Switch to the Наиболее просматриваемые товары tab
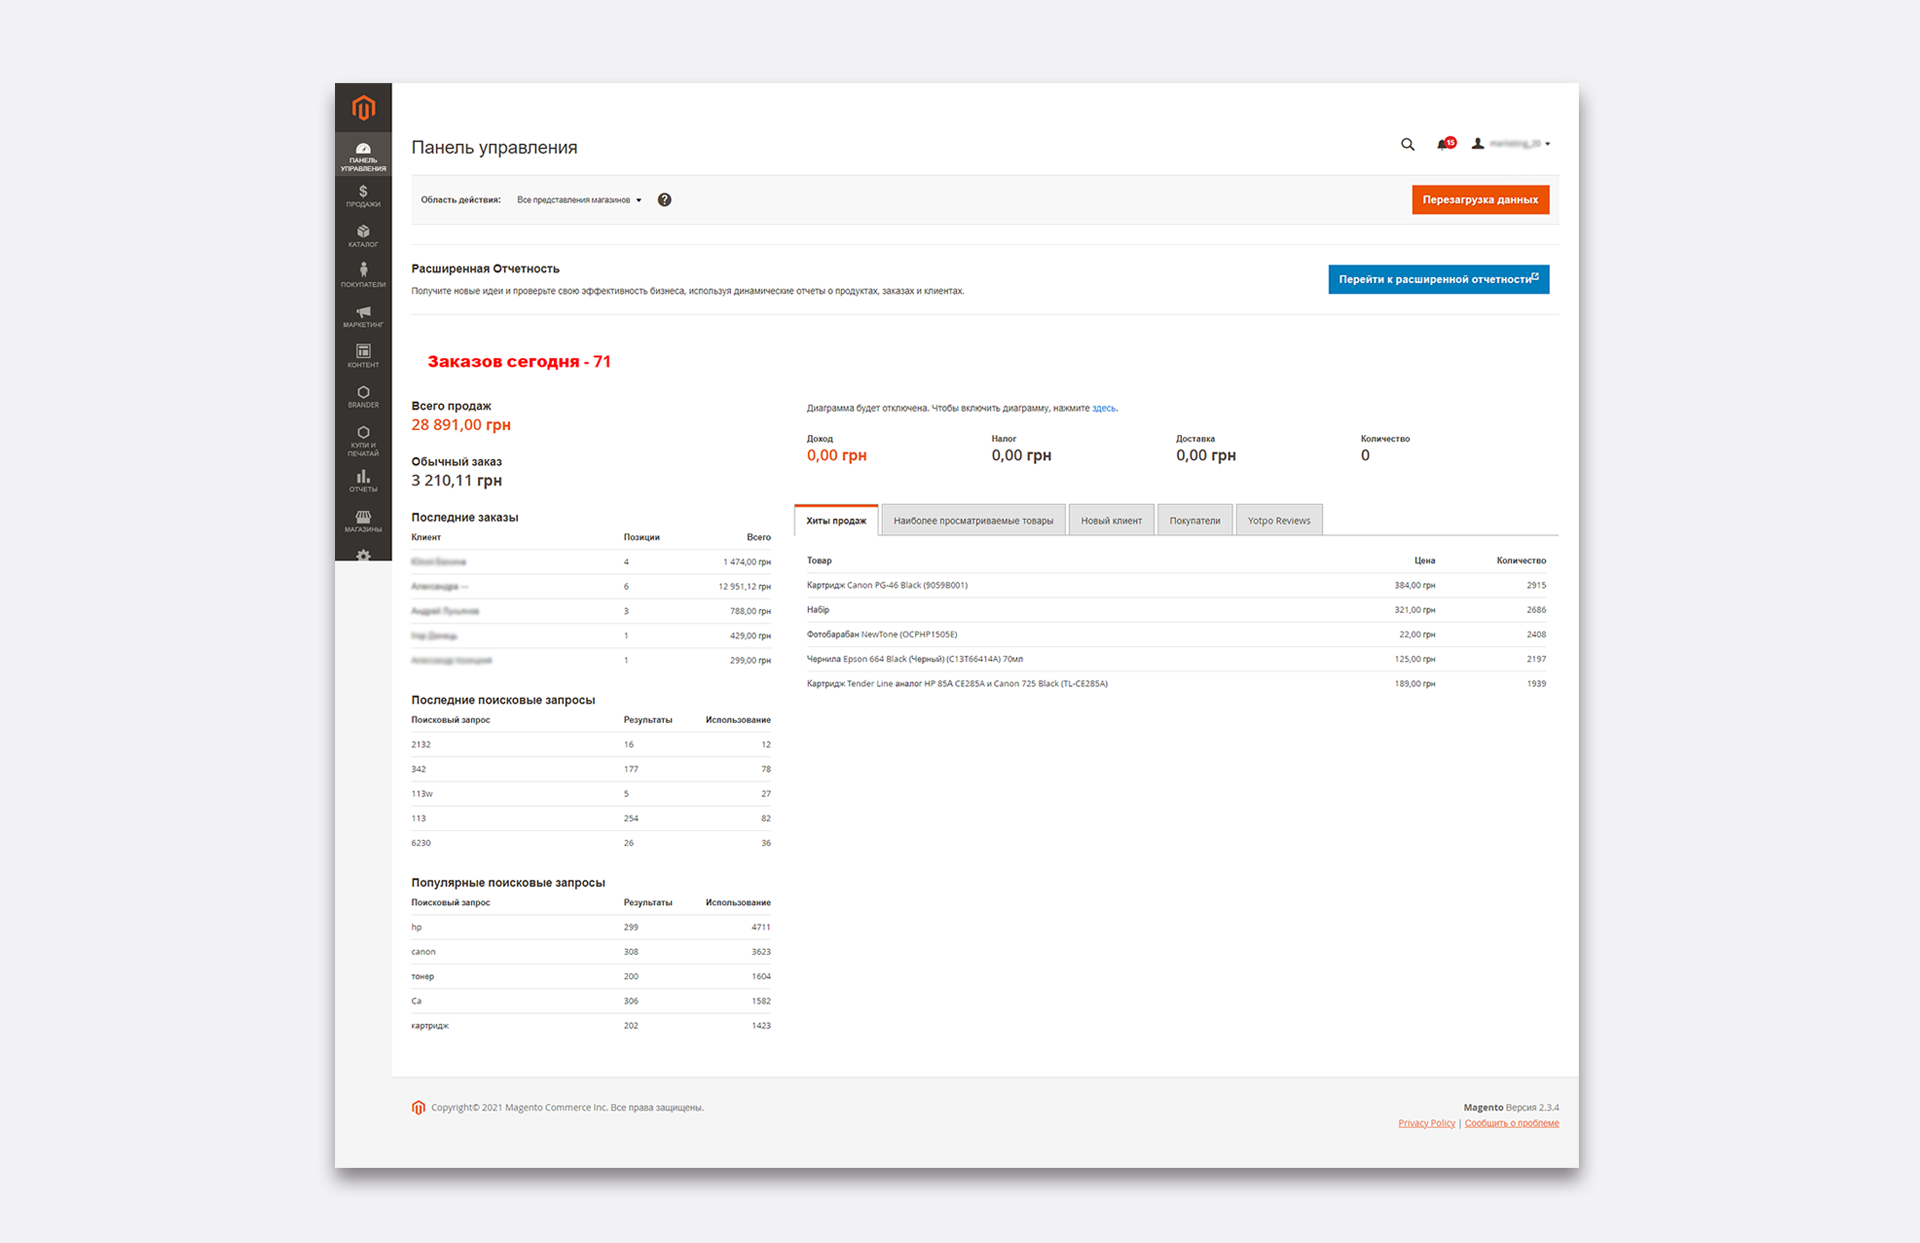 point(972,521)
